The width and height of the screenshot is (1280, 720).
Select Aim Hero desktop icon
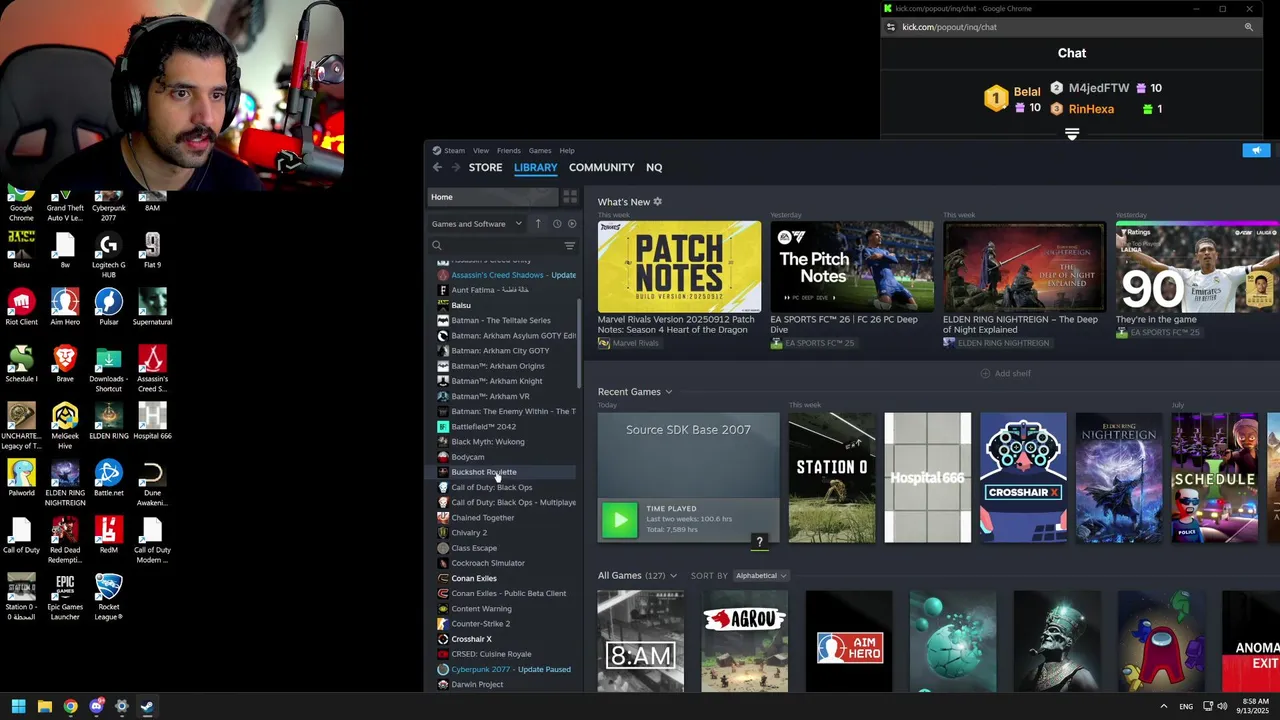tap(65, 308)
